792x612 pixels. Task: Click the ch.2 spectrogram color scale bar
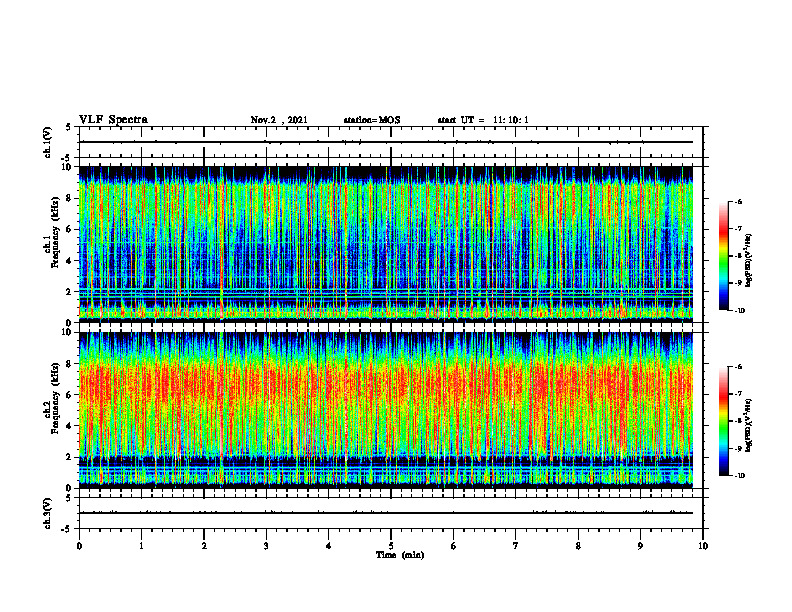(x=723, y=421)
